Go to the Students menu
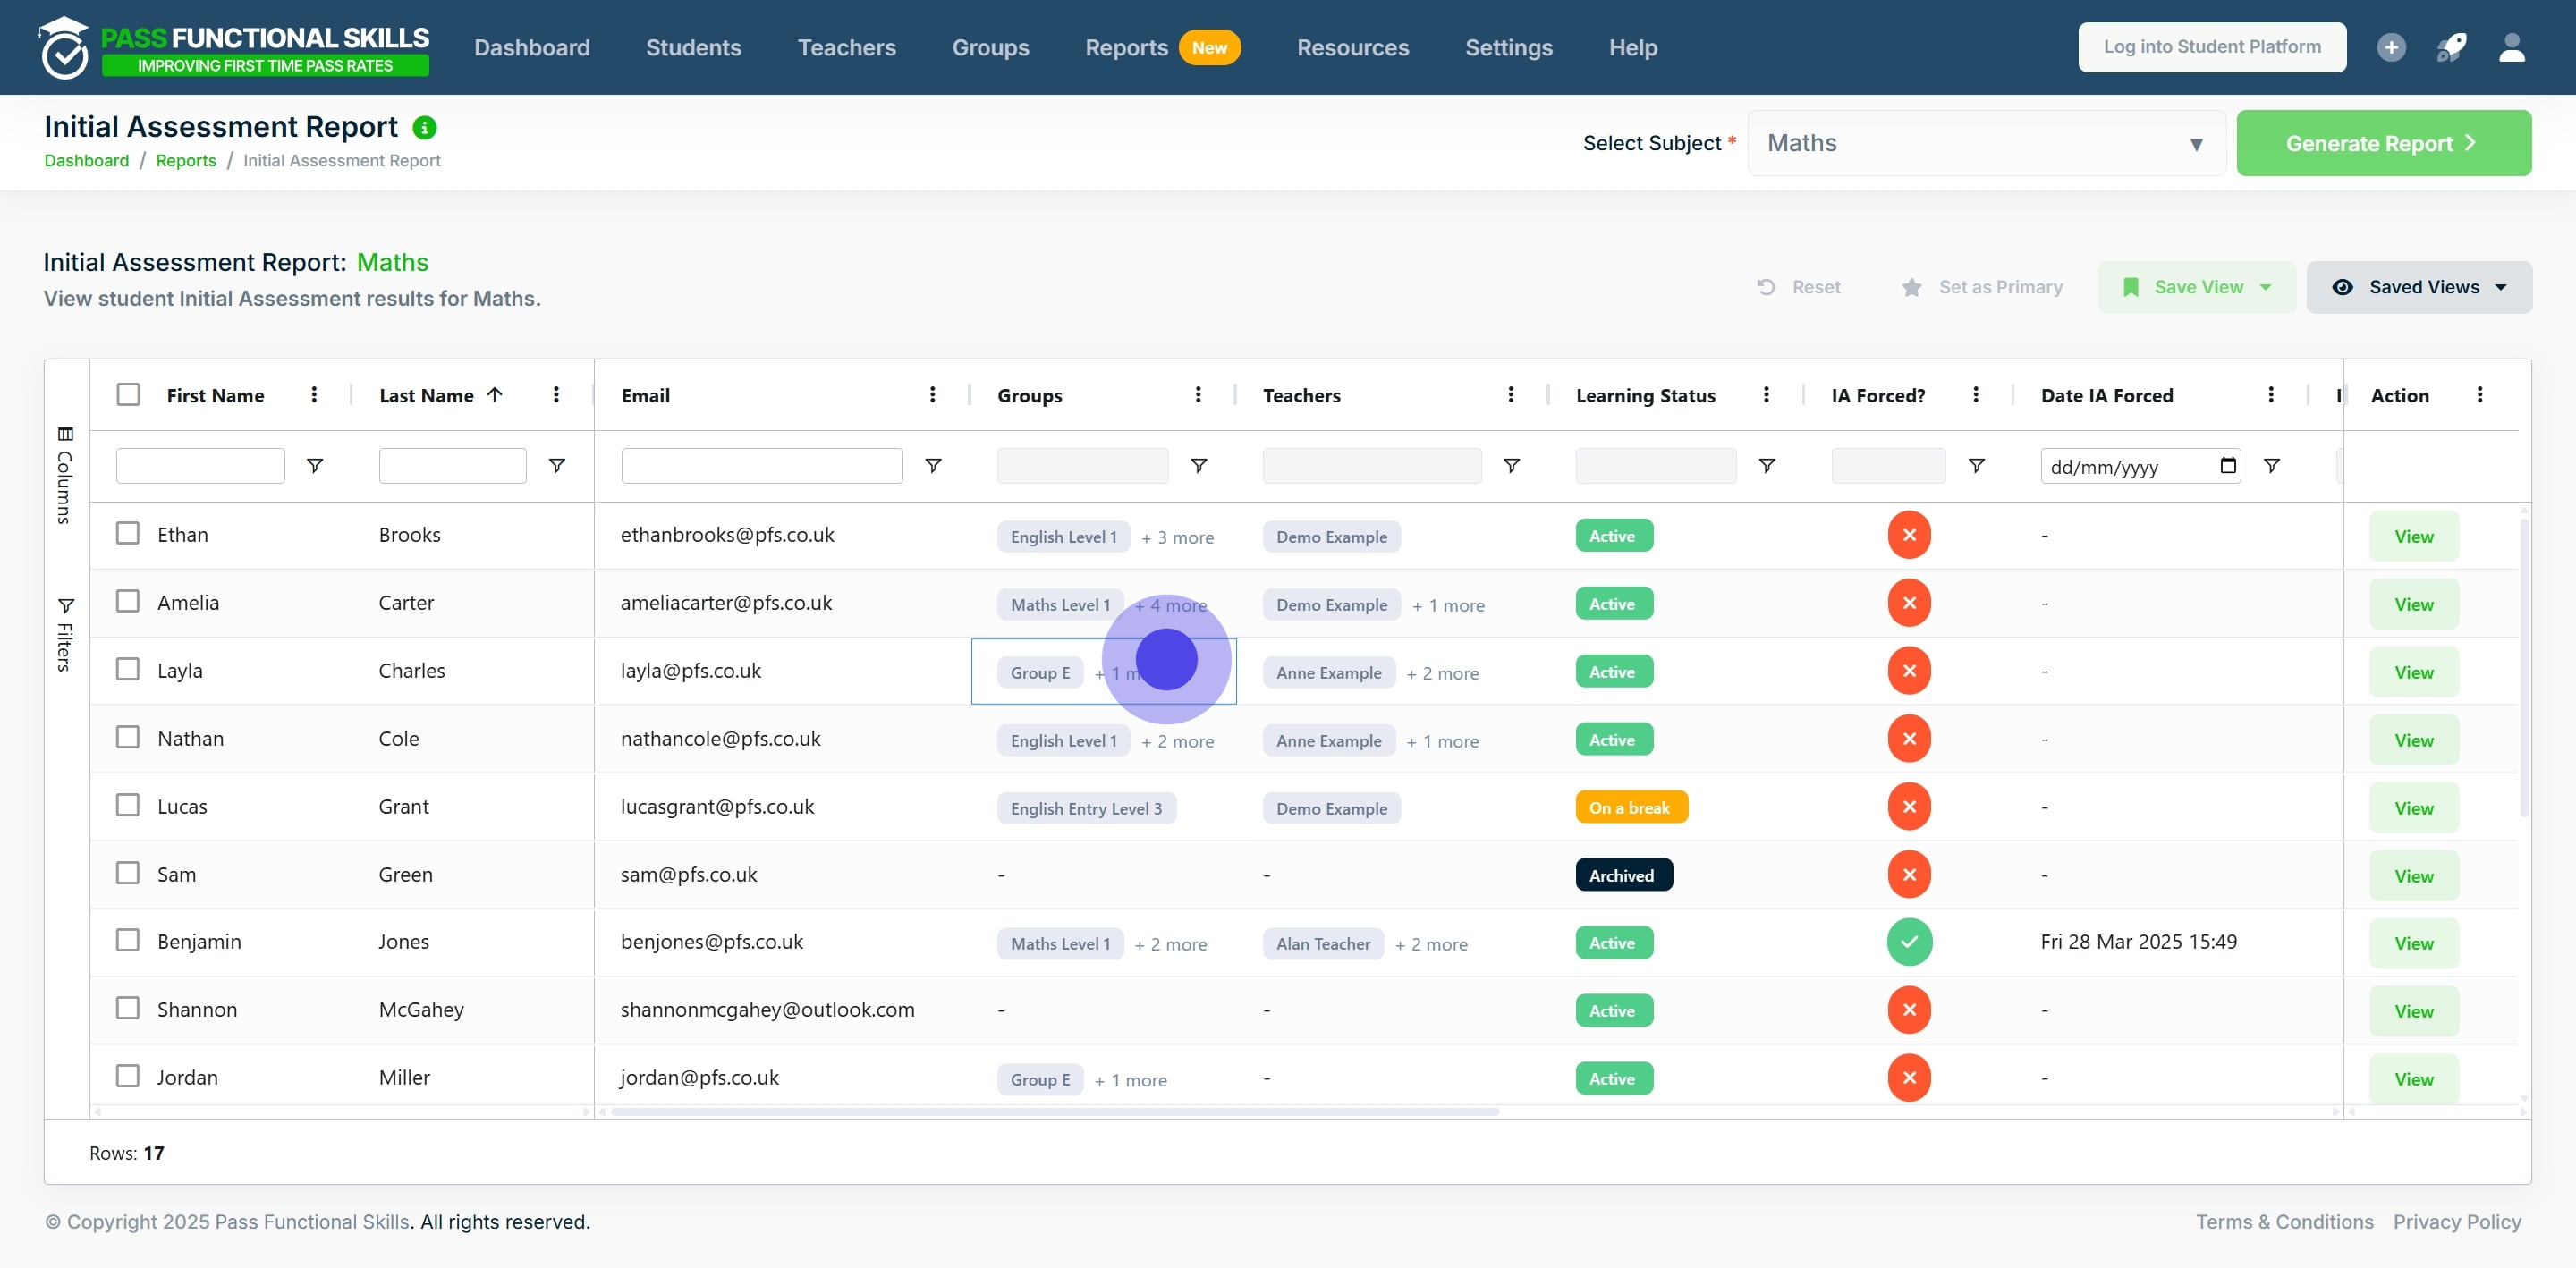2576x1268 pixels. [693, 47]
